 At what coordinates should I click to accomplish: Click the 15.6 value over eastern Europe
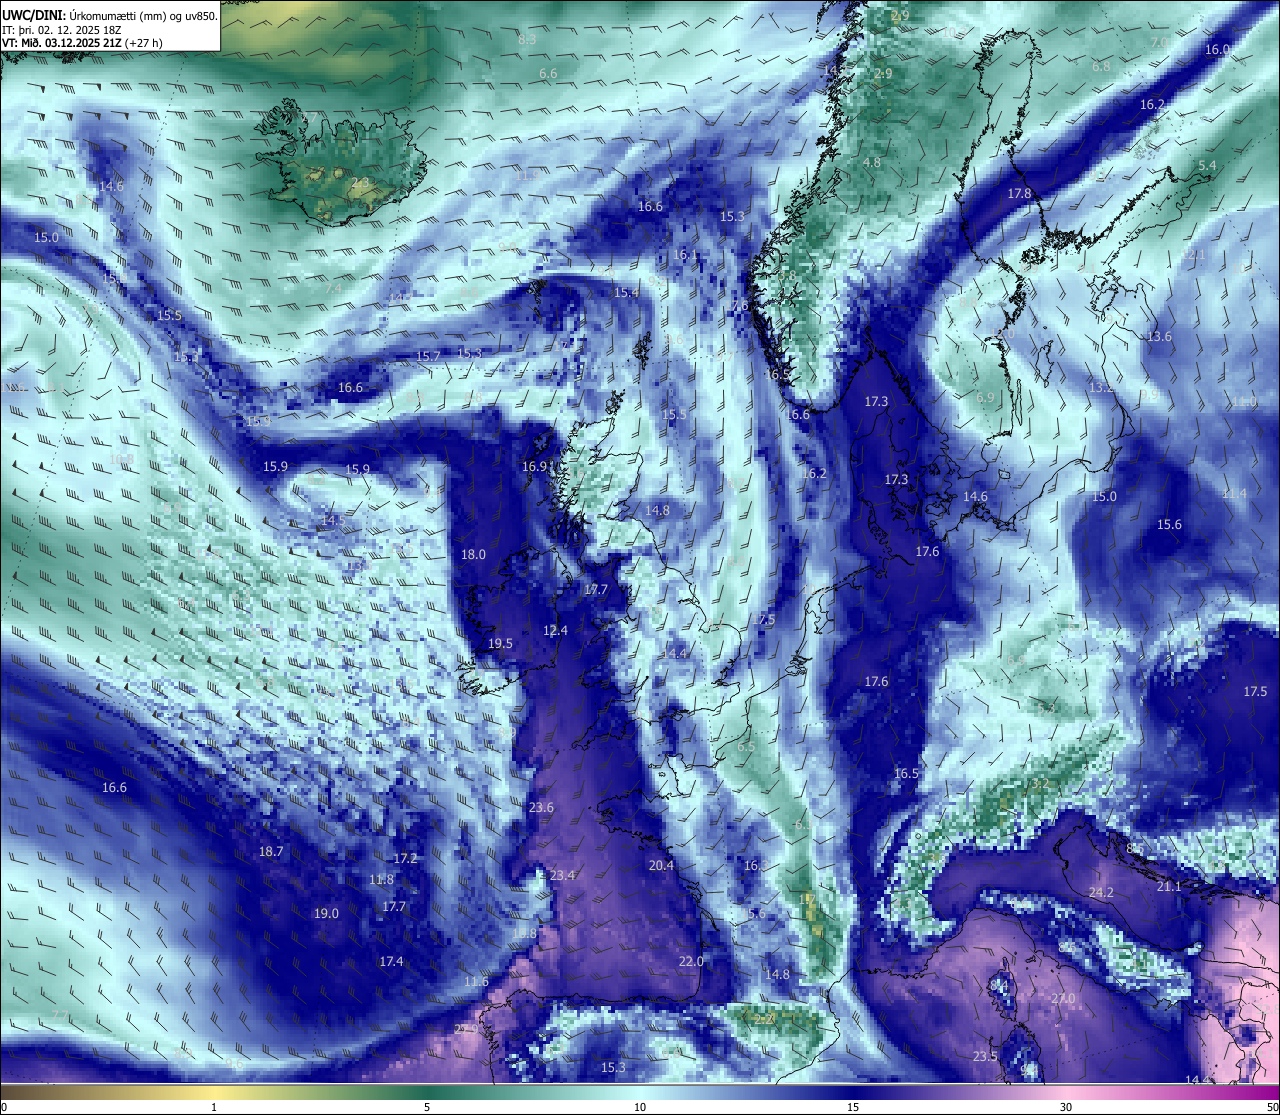coord(1169,525)
